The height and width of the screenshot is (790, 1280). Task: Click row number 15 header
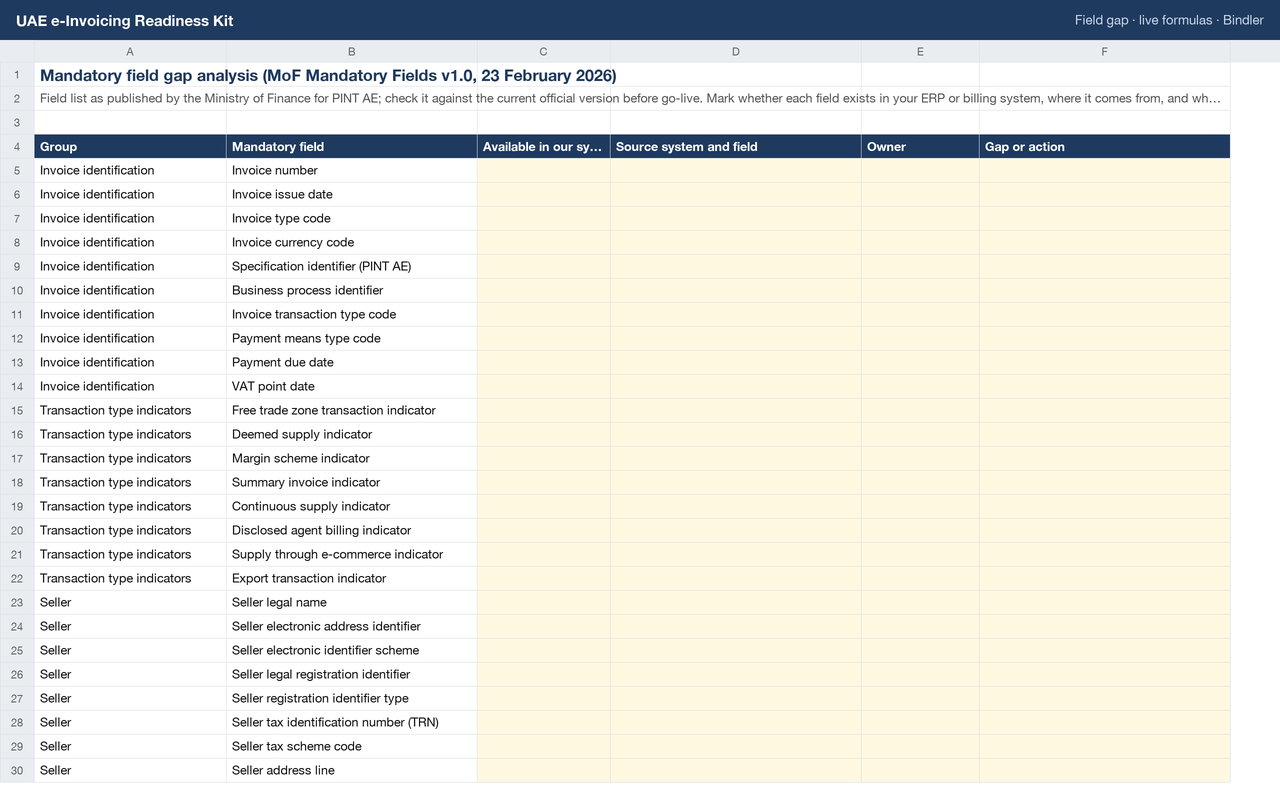(x=17, y=410)
